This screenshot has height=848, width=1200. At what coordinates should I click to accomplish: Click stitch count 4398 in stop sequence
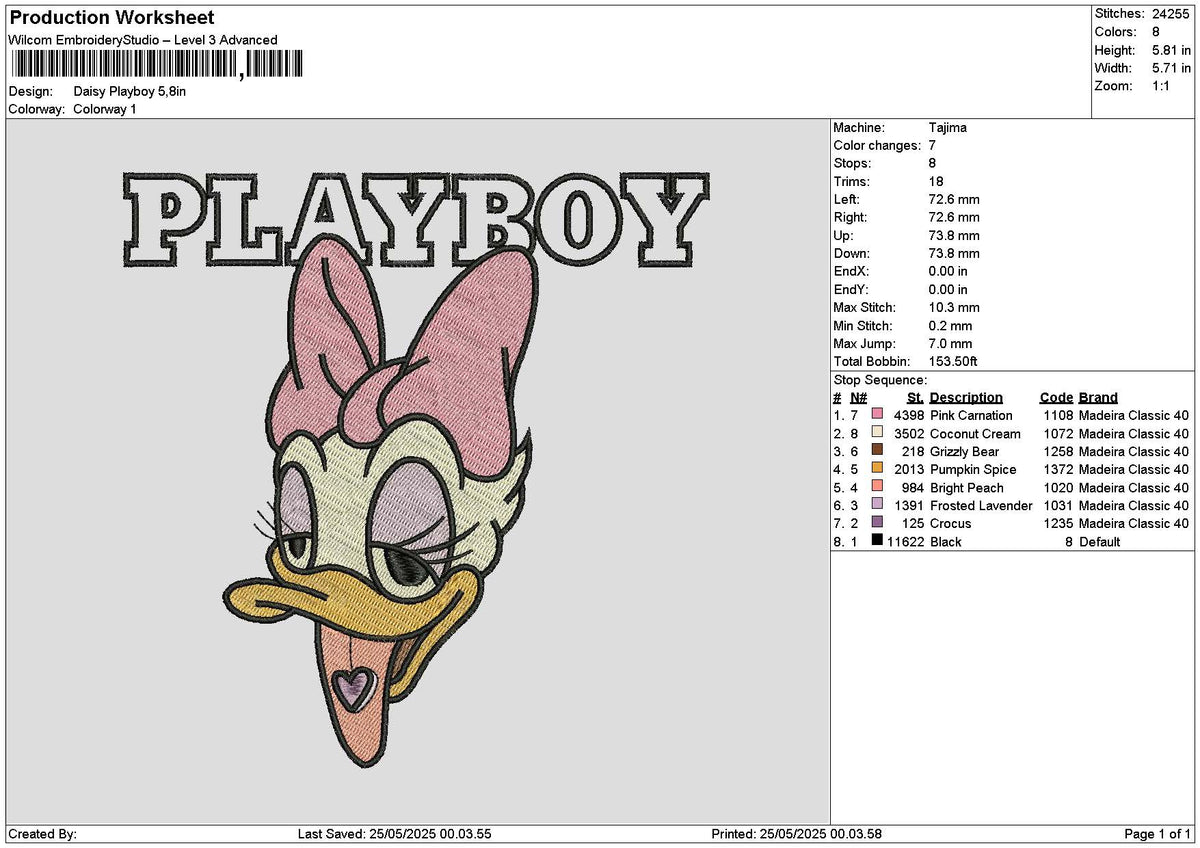(x=909, y=415)
